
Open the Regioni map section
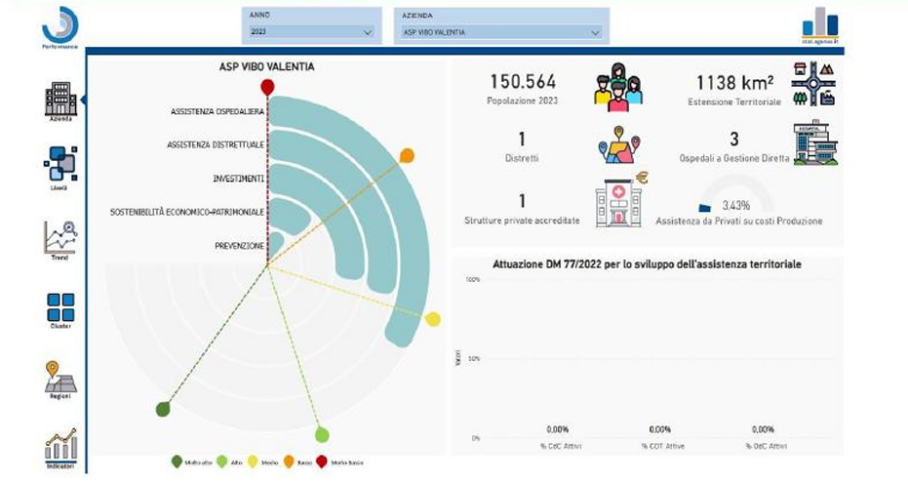60,378
